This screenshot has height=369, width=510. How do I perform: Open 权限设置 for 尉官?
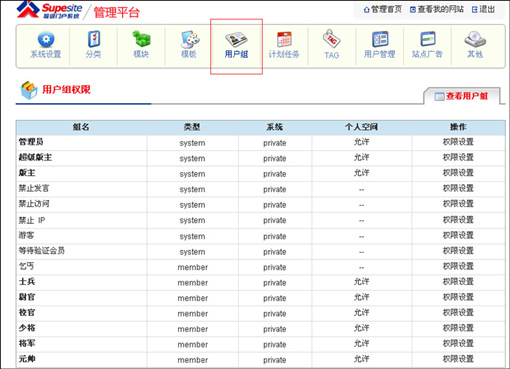coord(458,297)
